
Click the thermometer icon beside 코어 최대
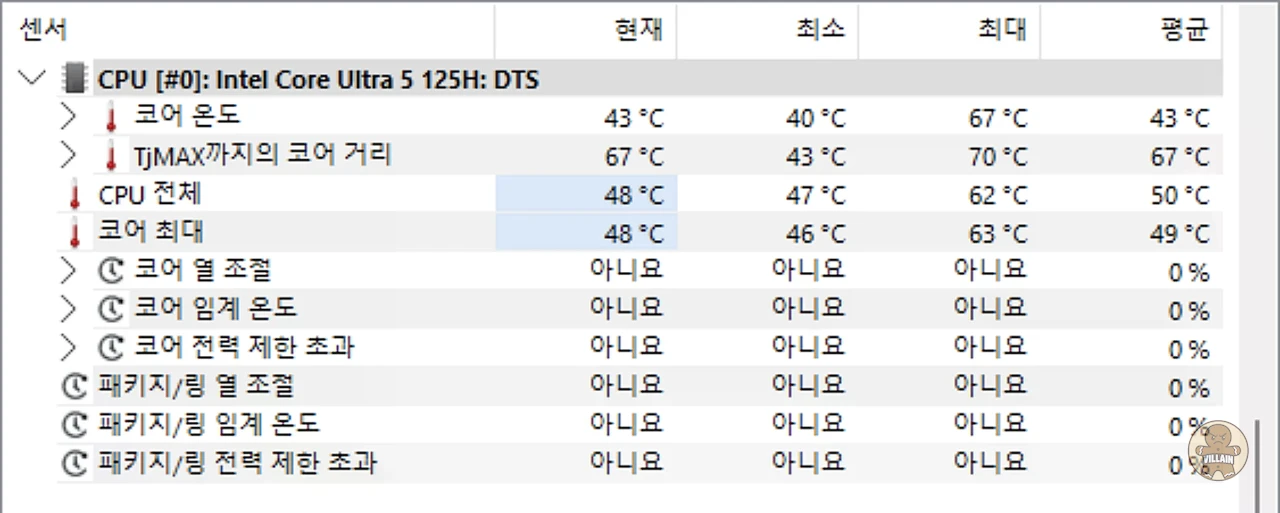[73, 233]
